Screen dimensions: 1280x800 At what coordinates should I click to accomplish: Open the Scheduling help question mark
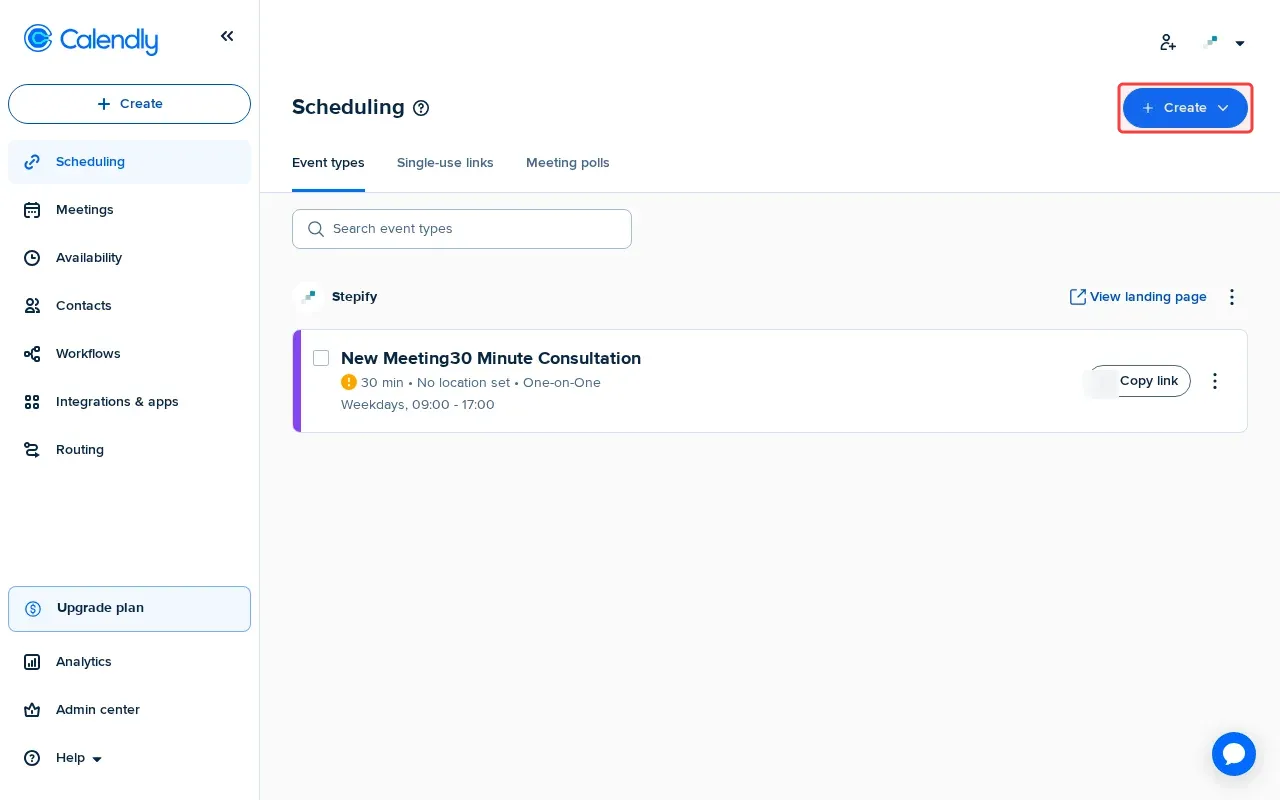click(x=421, y=108)
